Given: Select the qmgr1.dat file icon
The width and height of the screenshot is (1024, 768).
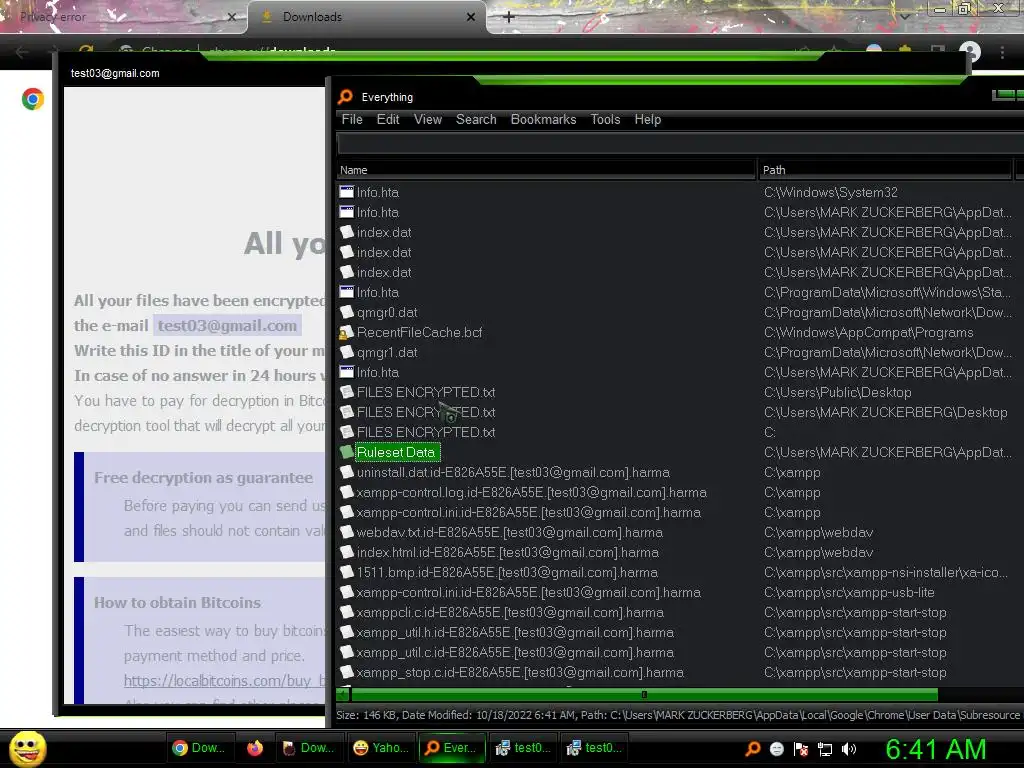Looking at the screenshot, I should tap(347, 352).
